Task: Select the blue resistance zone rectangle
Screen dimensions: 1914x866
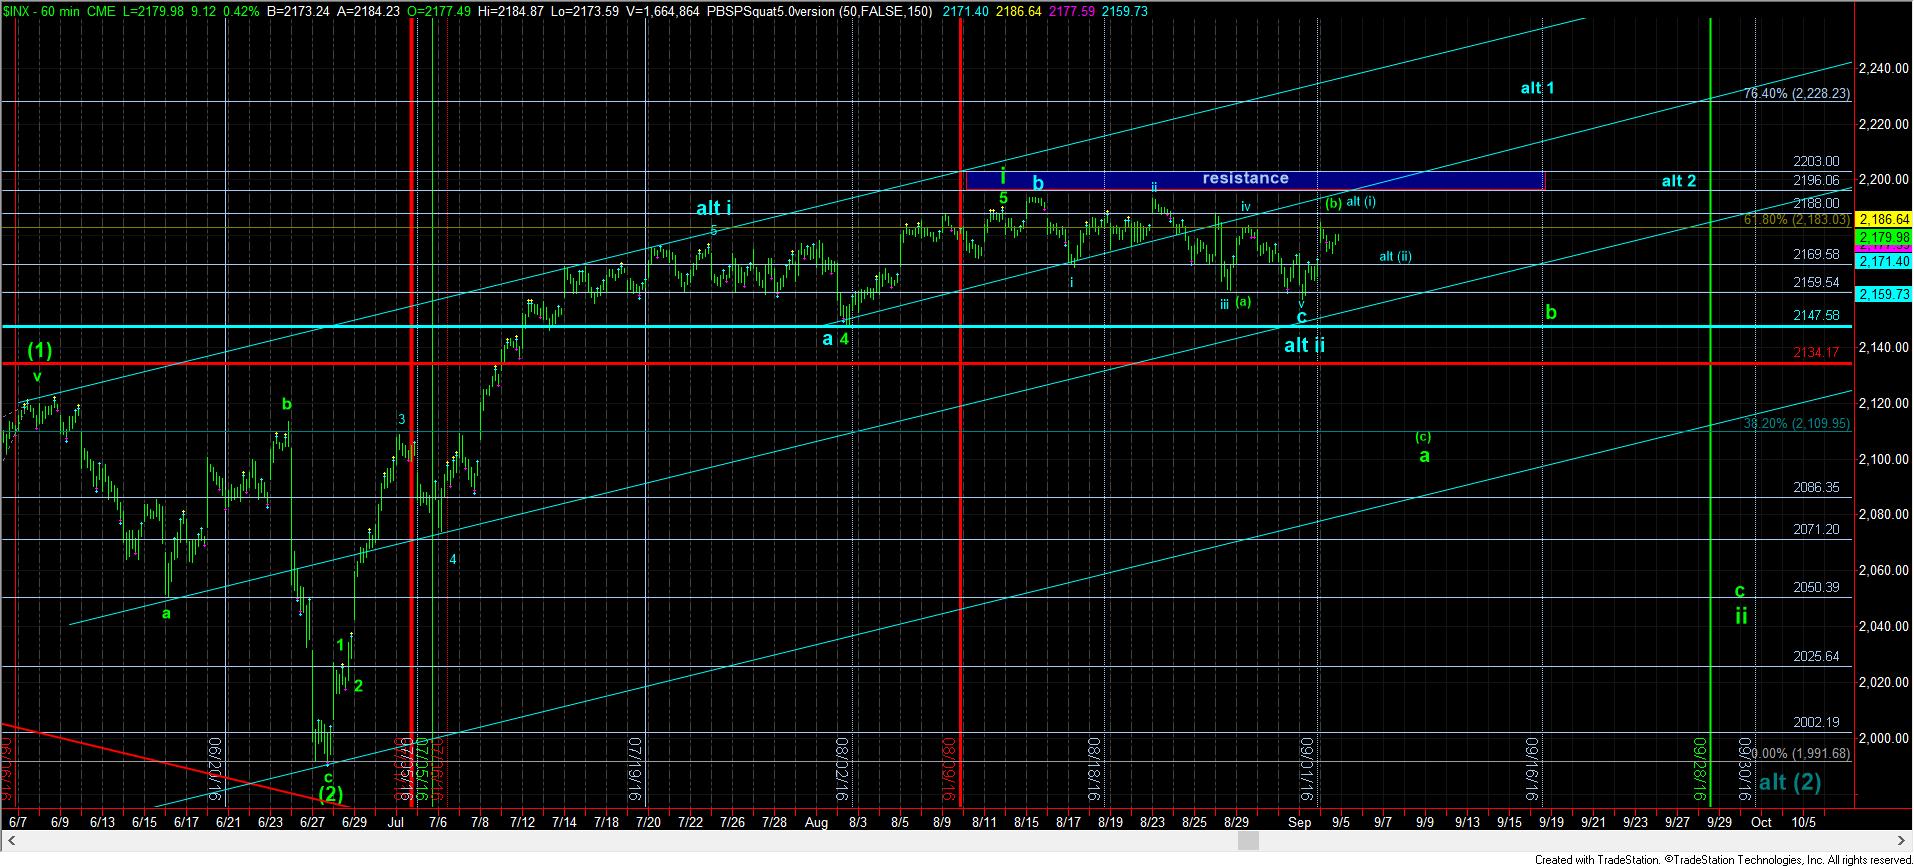Action: [1254, 180]
